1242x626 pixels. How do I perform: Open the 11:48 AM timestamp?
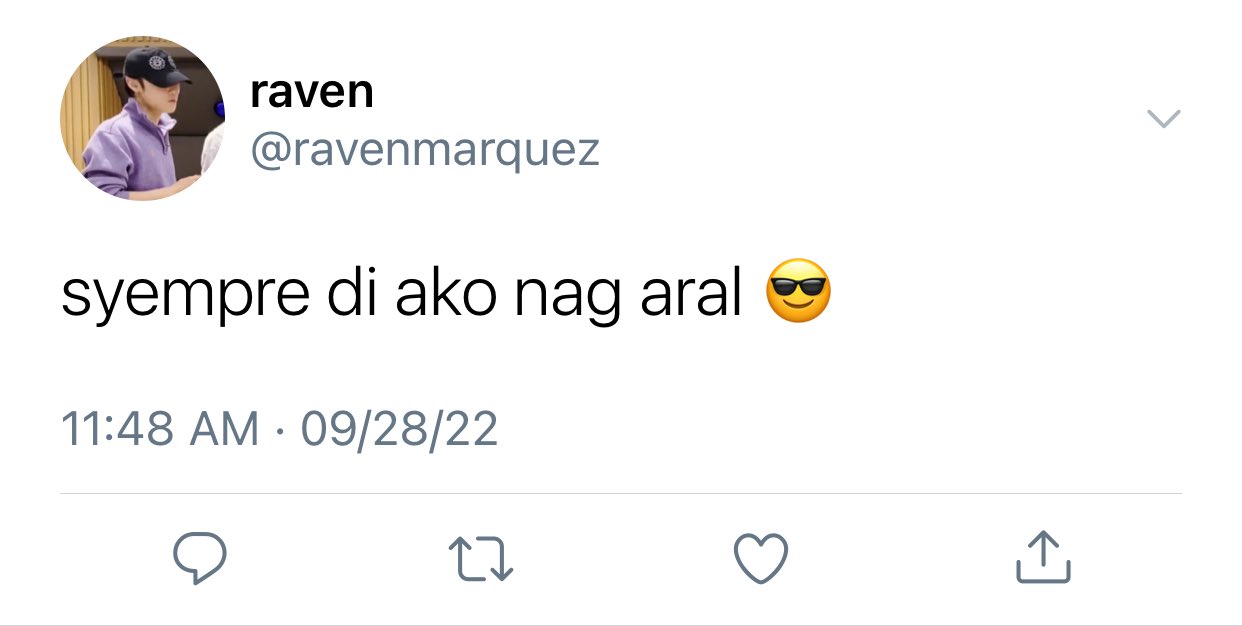[x=160, y=430]
